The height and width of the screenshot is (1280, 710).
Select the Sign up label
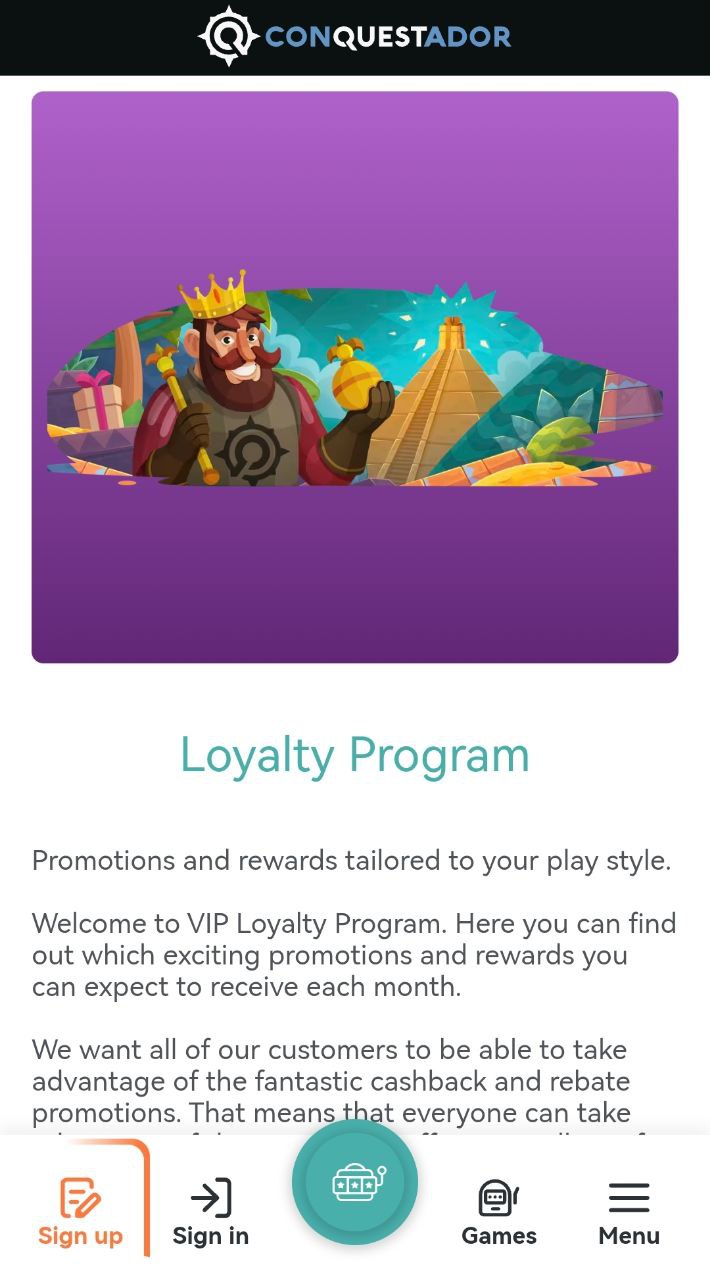(80, 1236)
